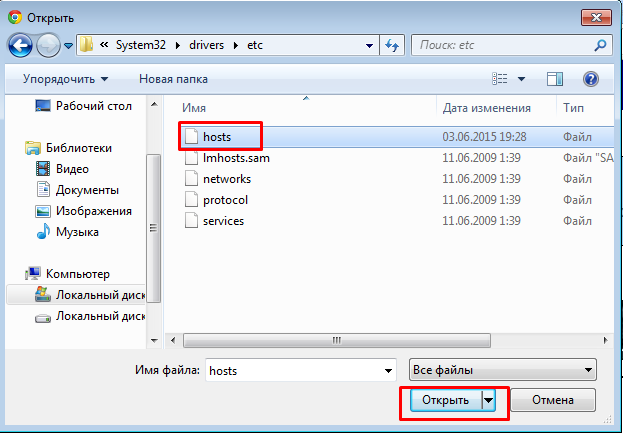The height and width of the screenshot is (433, 623).
Task: Go back with the blue back arrow
Action: [20, 45]
